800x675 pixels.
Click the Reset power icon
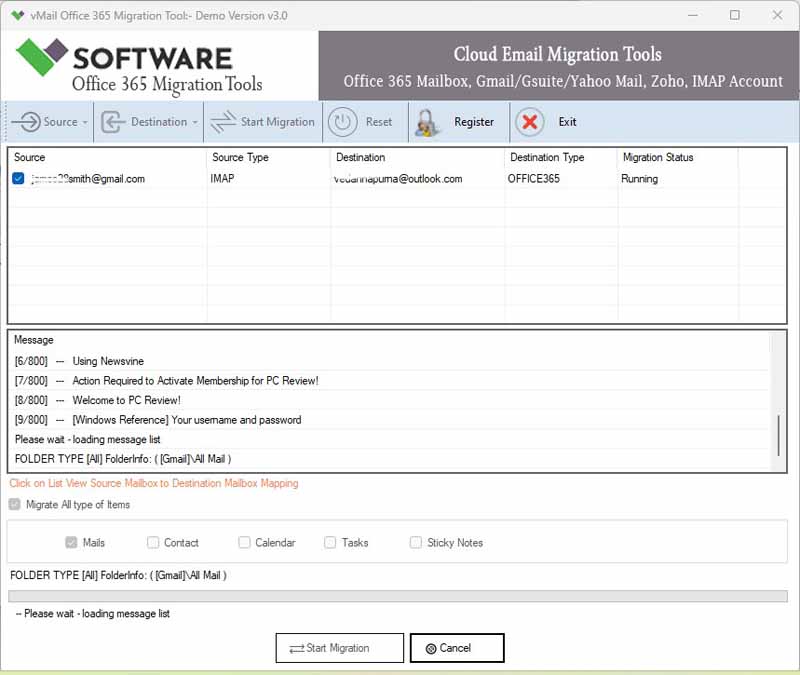tap(342, 122)
